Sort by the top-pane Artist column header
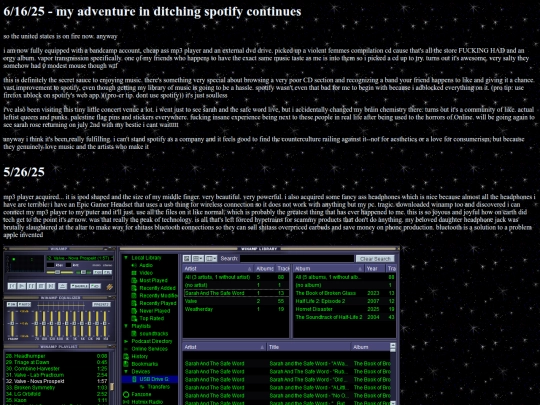 click(x=218, y=269)
